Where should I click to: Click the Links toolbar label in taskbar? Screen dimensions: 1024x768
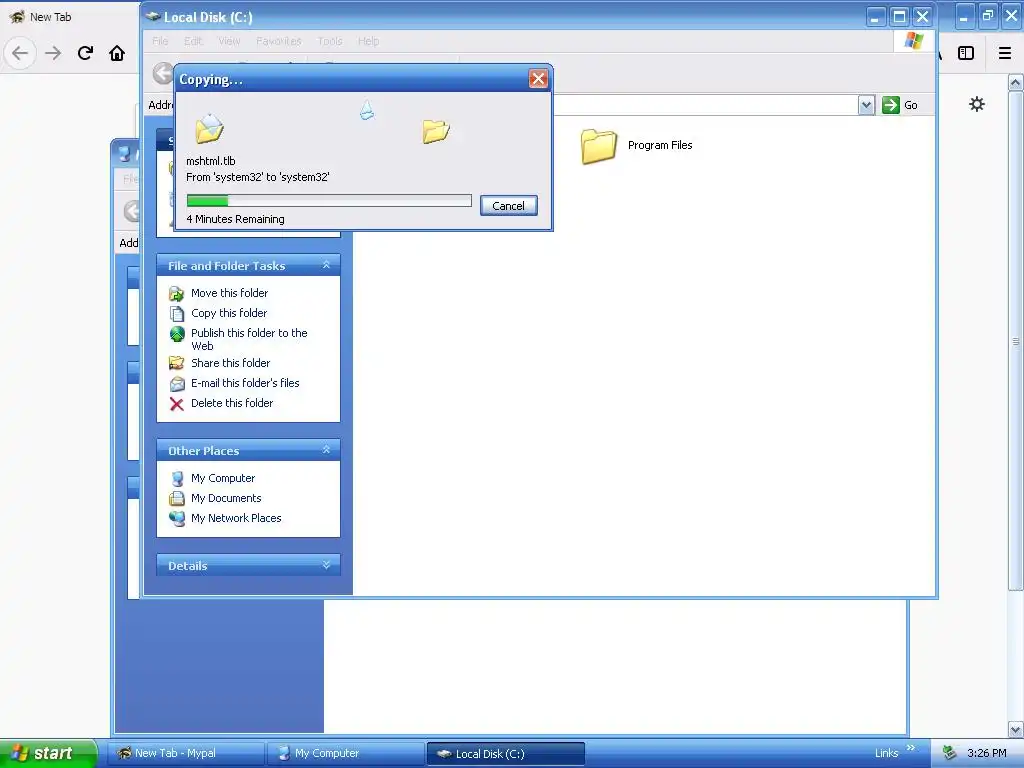pos(886,754)
